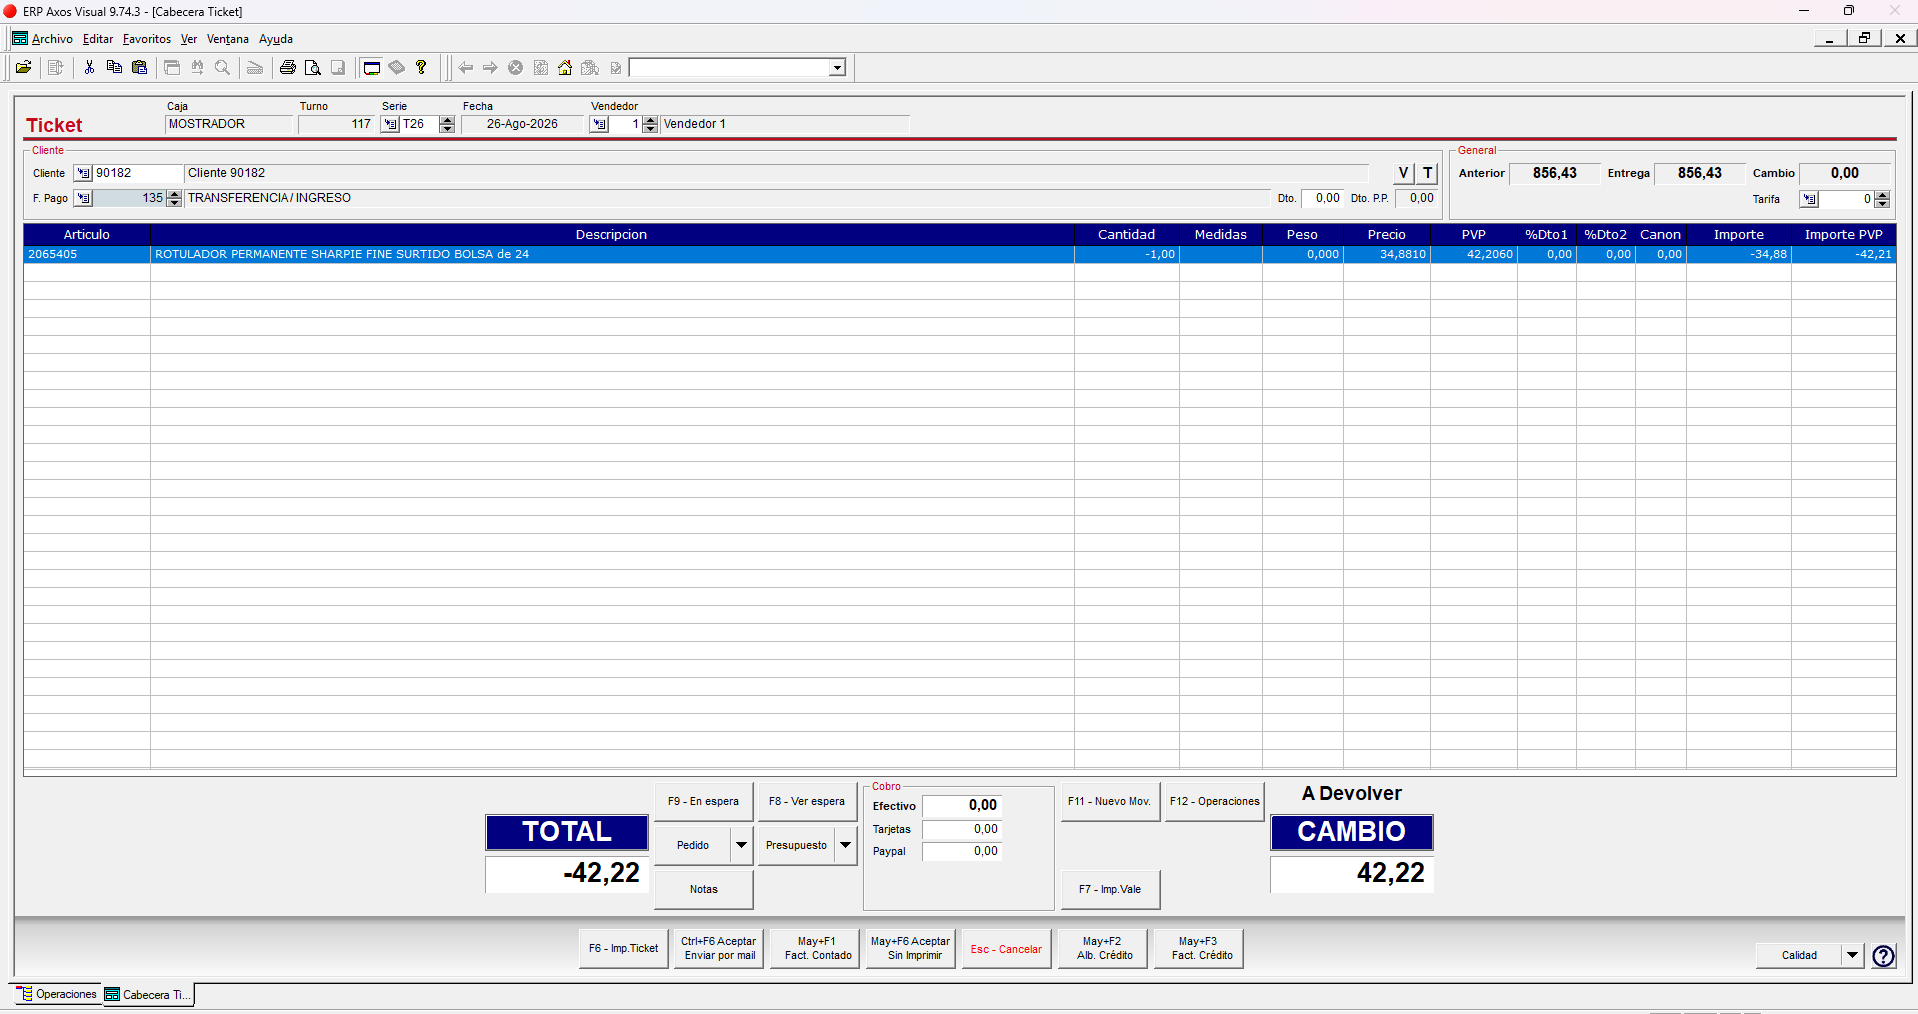Toggle the T button in client row
This screenshot has height=1014, width=1918.
coord(1428,173)
